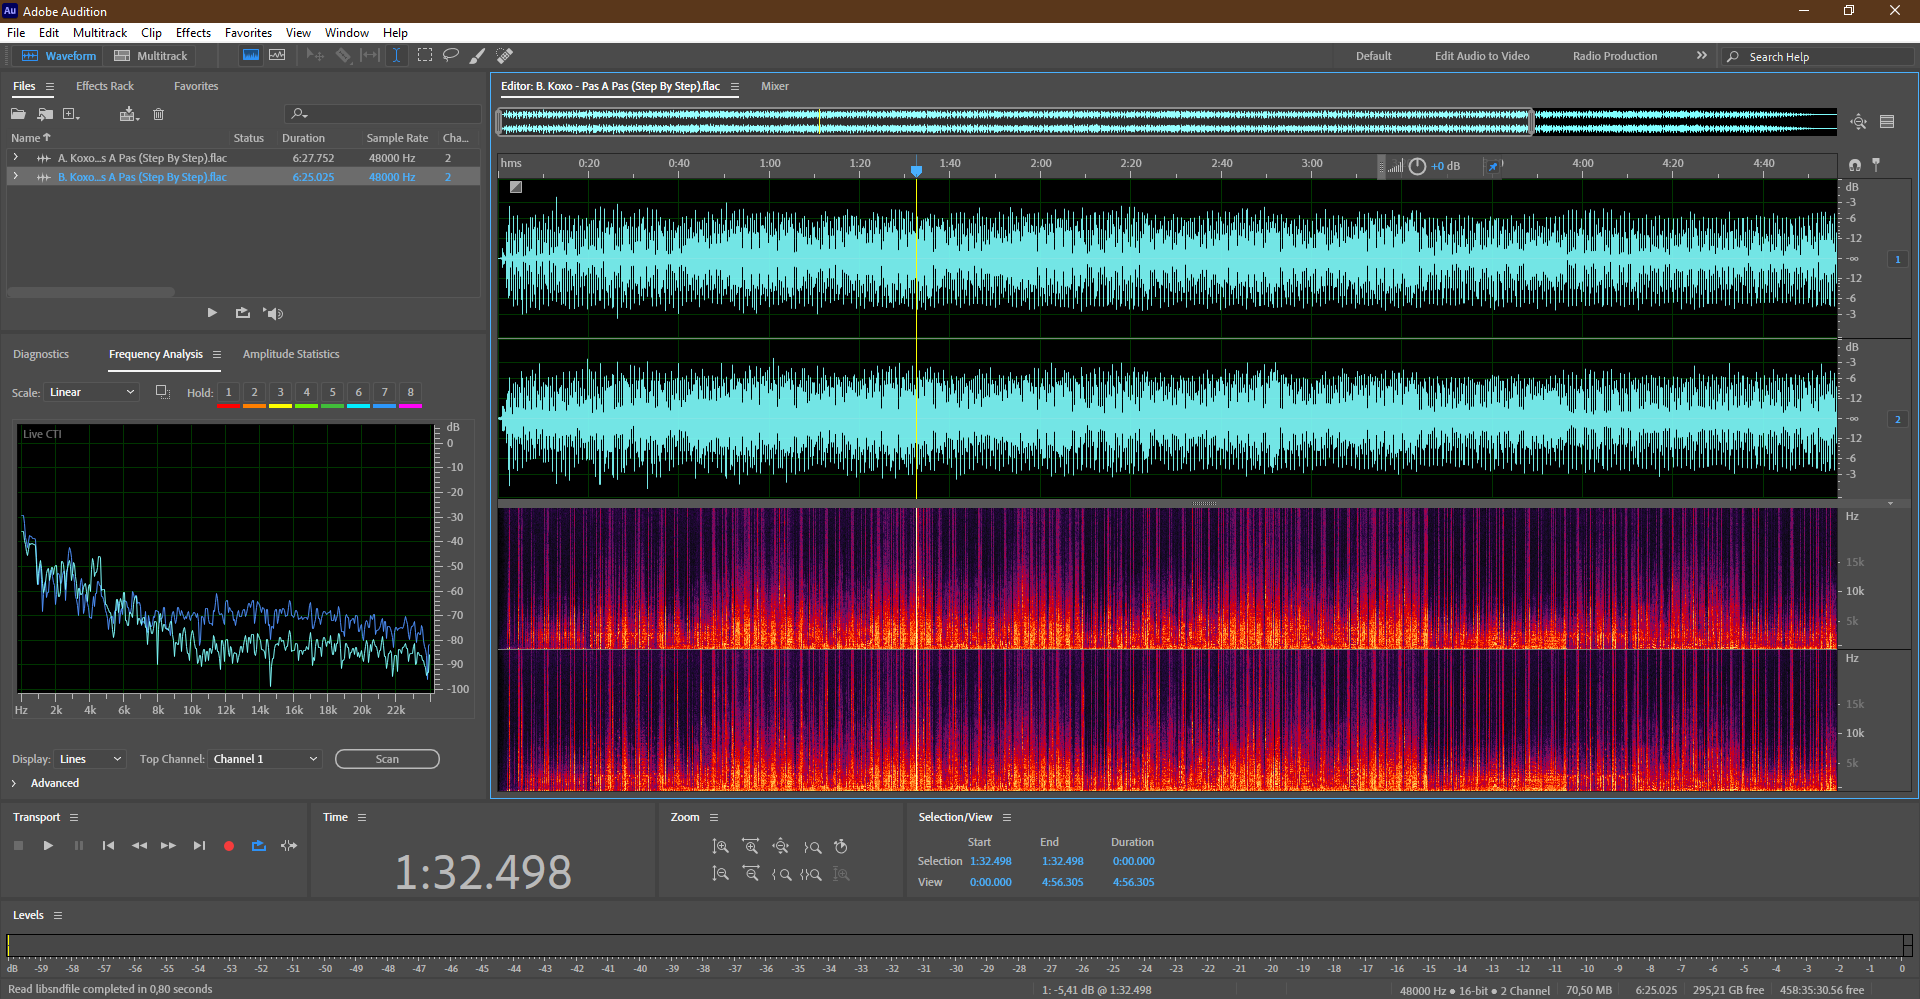Viewport: 1920px width, 999px height.
Task: Switch to Multitrack view button
Action: [x=151, y=56]
